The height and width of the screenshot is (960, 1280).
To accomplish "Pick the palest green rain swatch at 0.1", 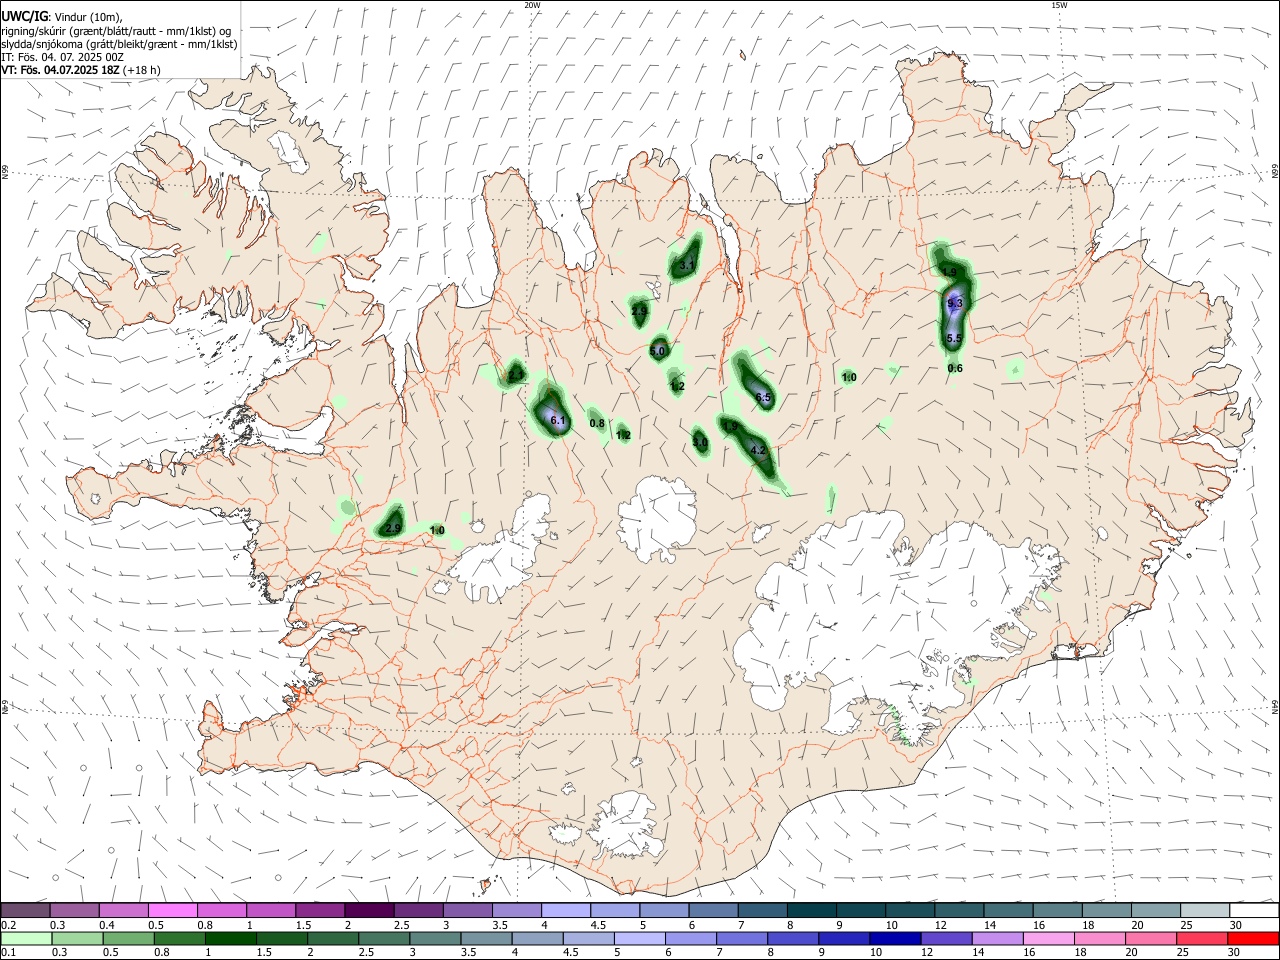I will 26,939.
